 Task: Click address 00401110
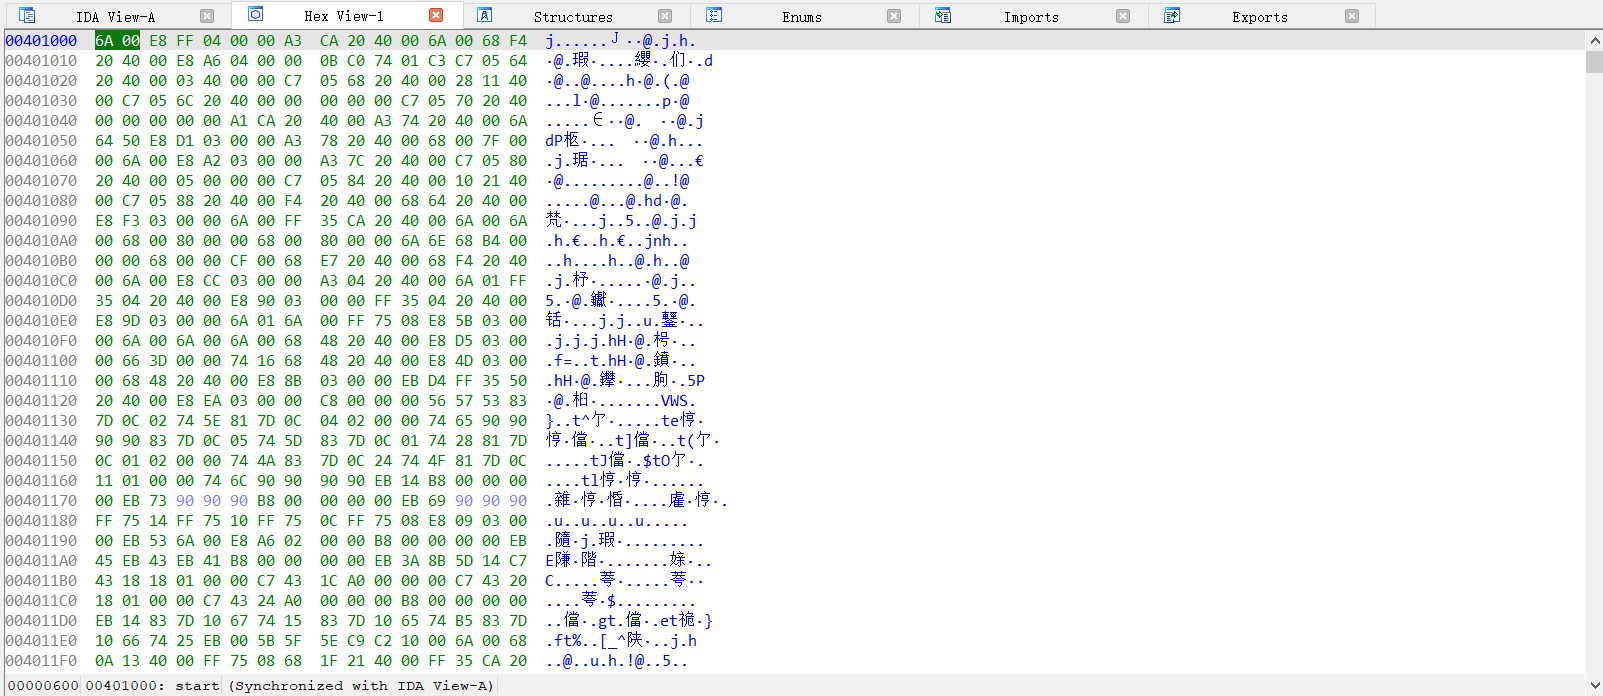click(x=41, y=381)
